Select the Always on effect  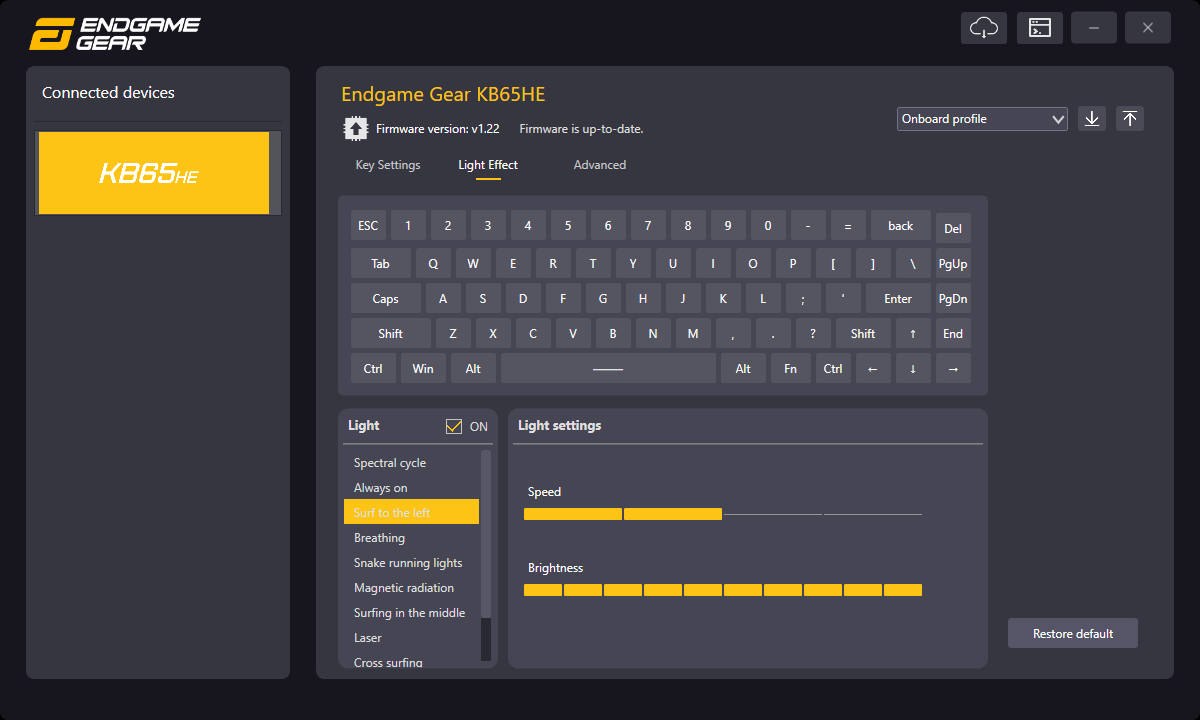(x=411, y=488)
